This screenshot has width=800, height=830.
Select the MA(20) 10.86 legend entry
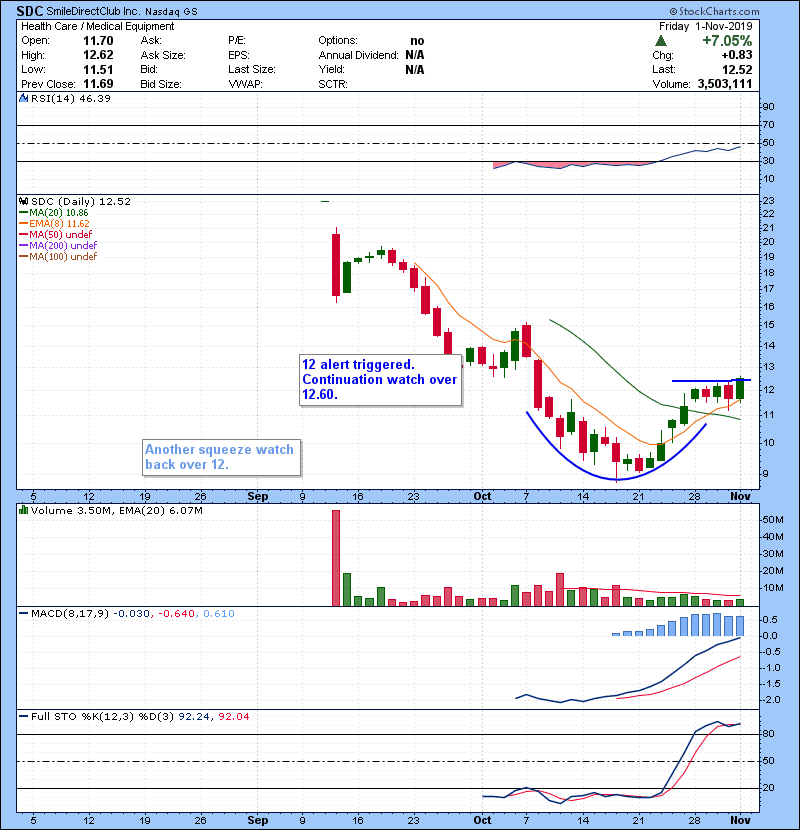(53, 213)
